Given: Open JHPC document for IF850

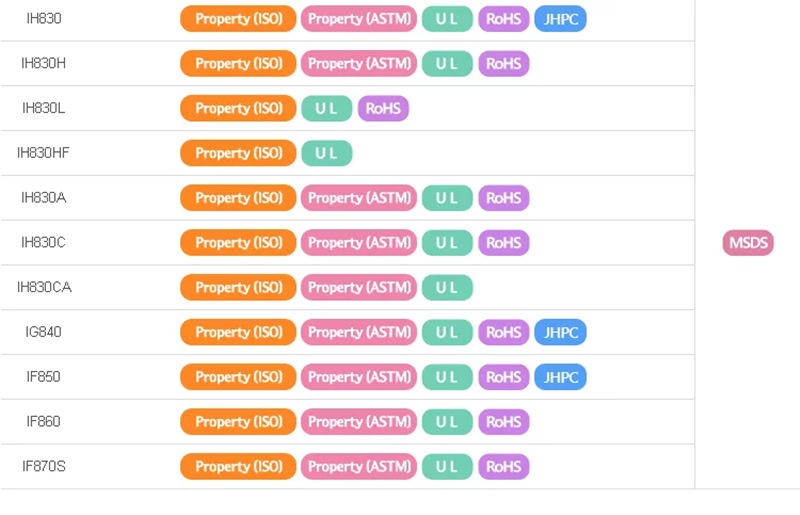Looking at the screenshot, I should 560,377.
